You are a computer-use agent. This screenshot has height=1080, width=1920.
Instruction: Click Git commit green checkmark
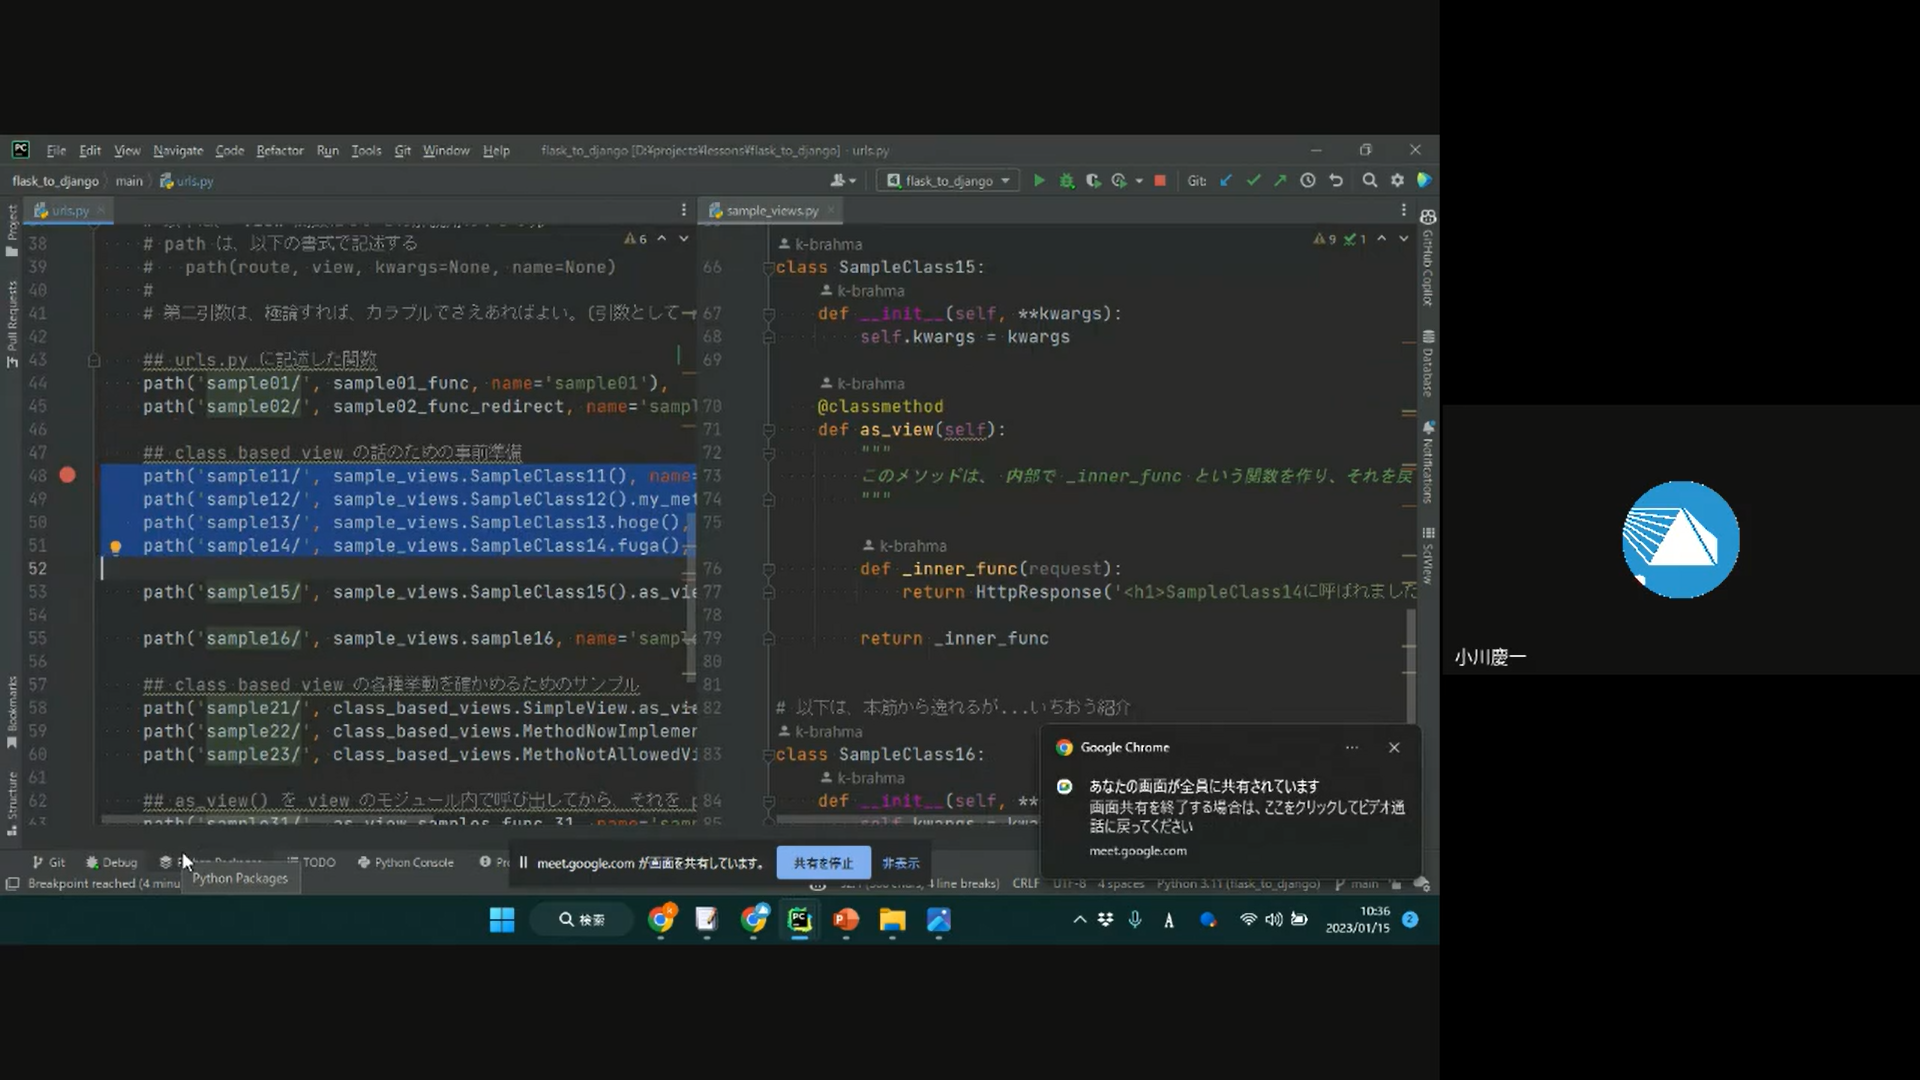pos(1253,181)
